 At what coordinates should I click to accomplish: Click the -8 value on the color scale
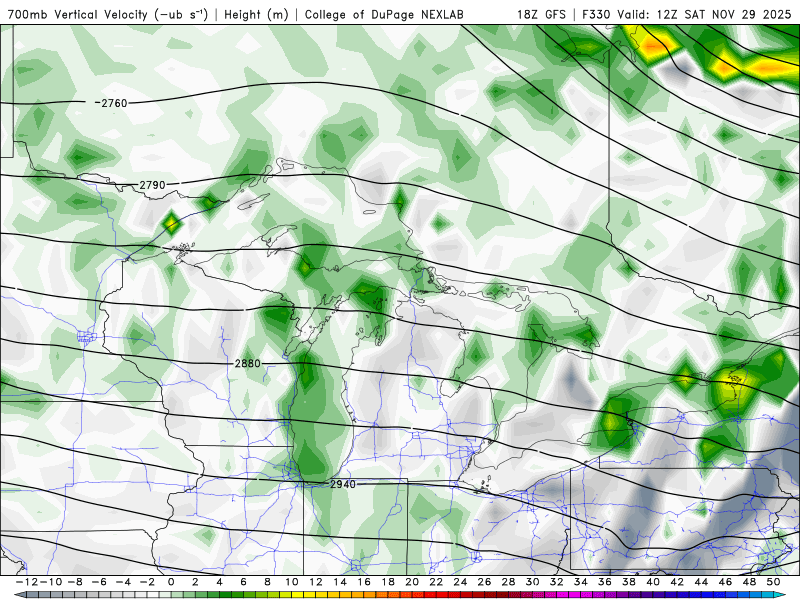point(74,582)
